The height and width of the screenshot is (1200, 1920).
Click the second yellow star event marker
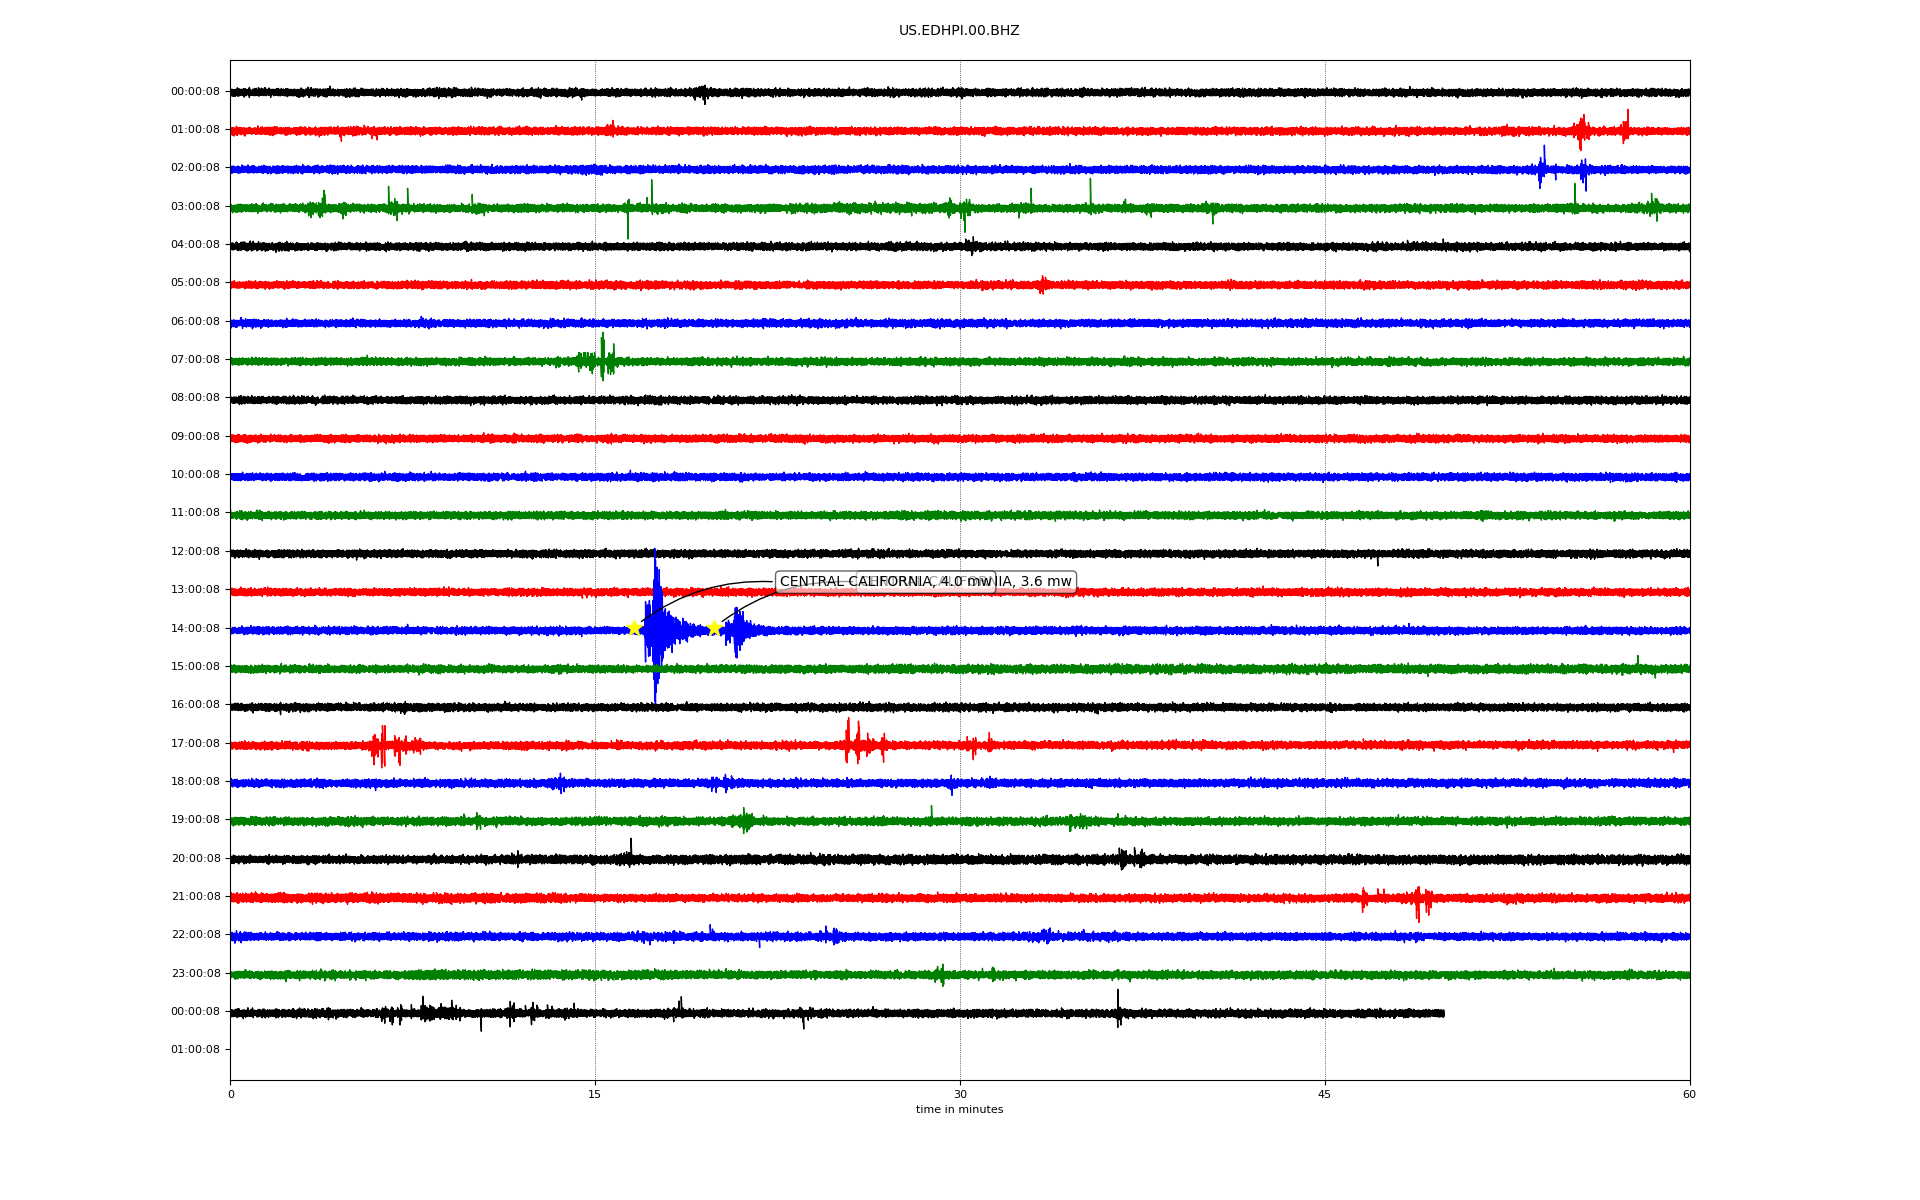[x=714, y=628]
